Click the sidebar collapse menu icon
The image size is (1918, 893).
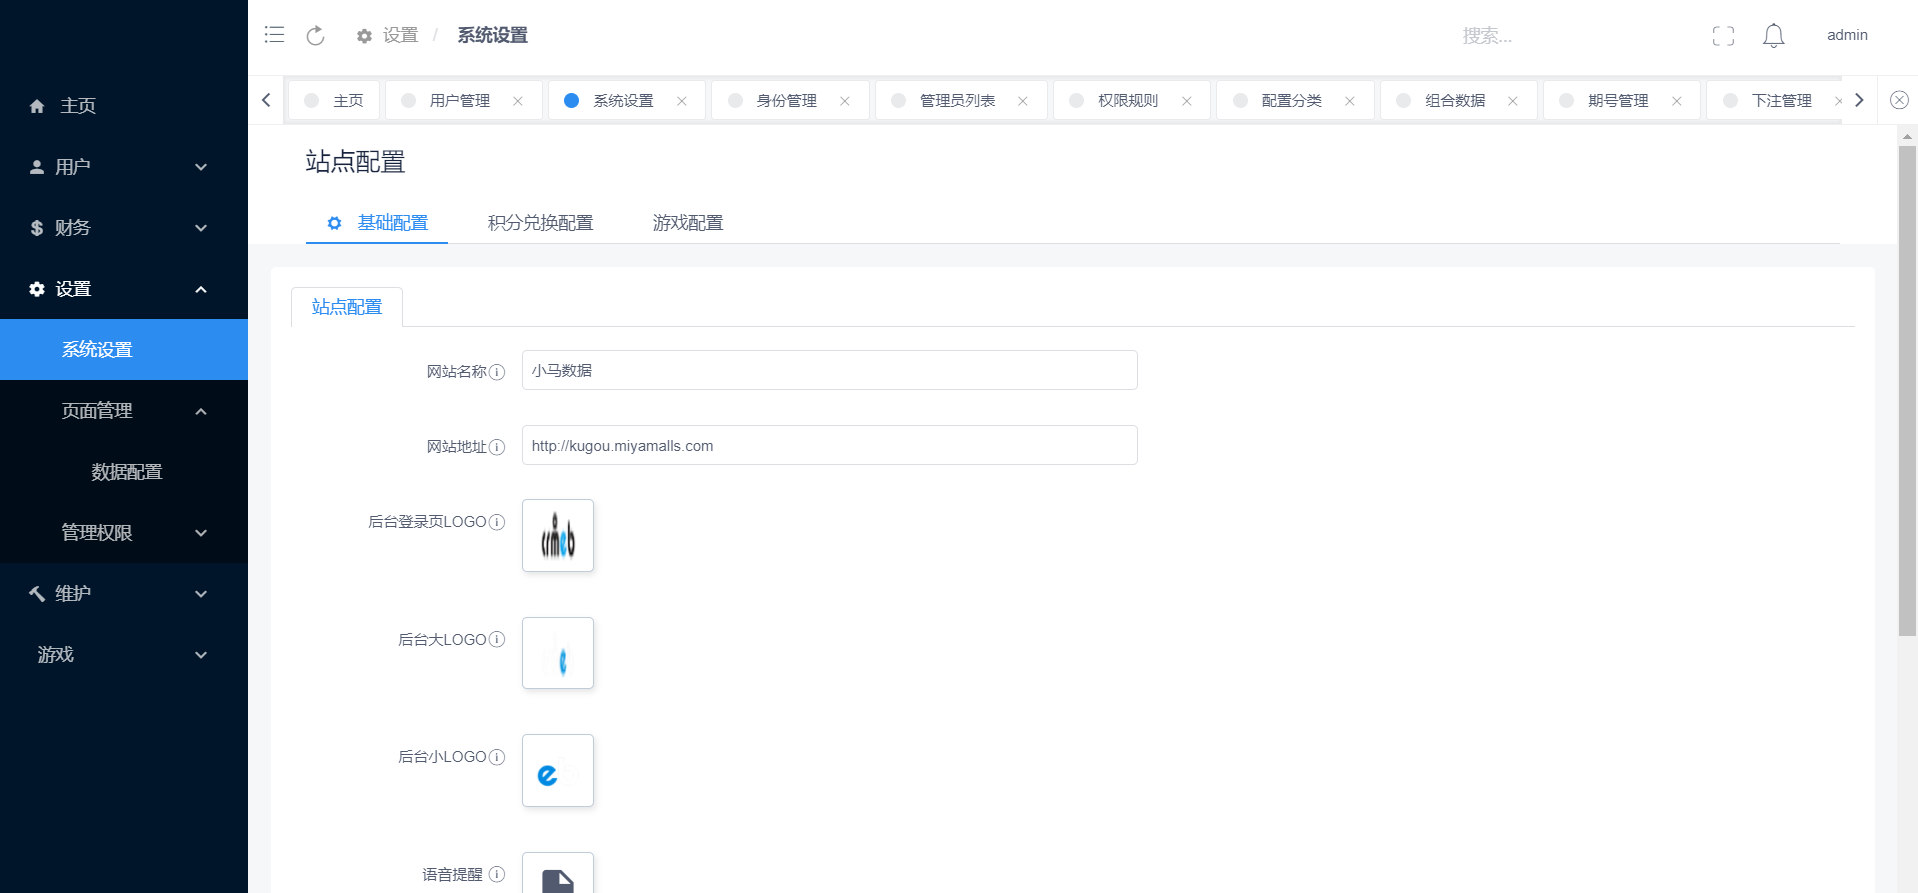pos(274,35)
